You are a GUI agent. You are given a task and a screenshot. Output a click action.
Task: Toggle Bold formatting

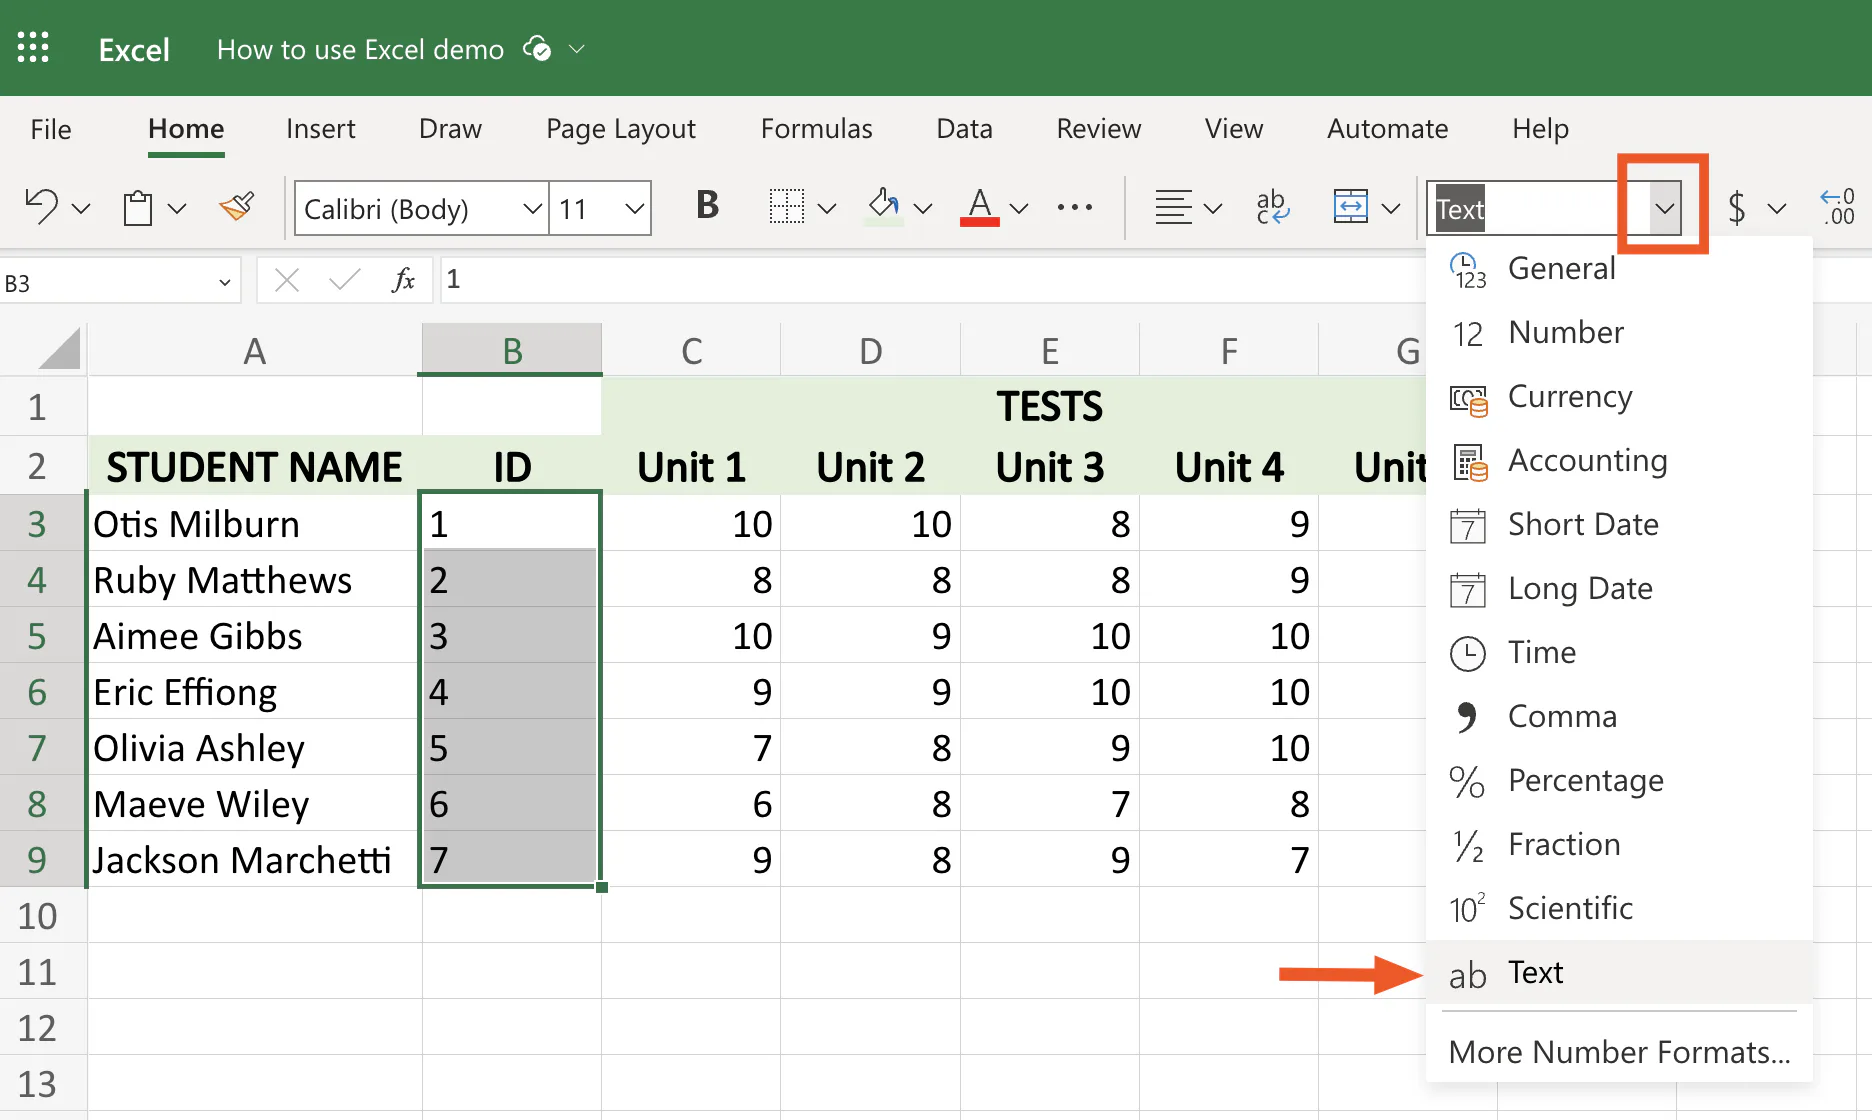point(707,205)
